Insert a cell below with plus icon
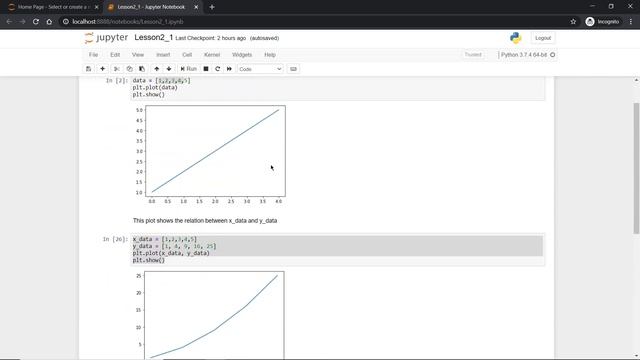Image resolution: width=640 pixels, height=360 pixels. pyautogui.click(x=102, y=69)
